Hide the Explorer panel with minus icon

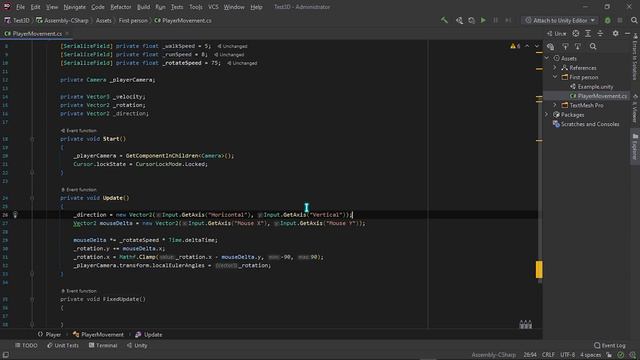pos(627,33)
